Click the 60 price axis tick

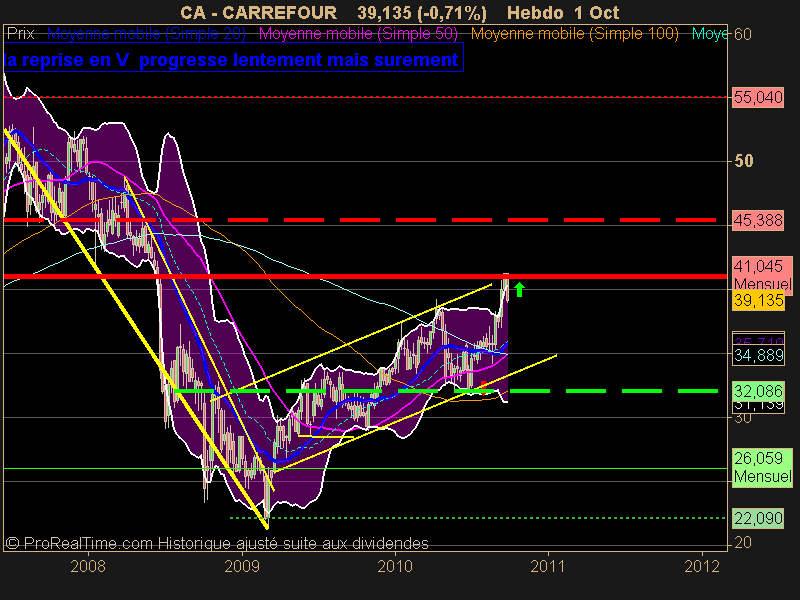click(x=743, y=34)
